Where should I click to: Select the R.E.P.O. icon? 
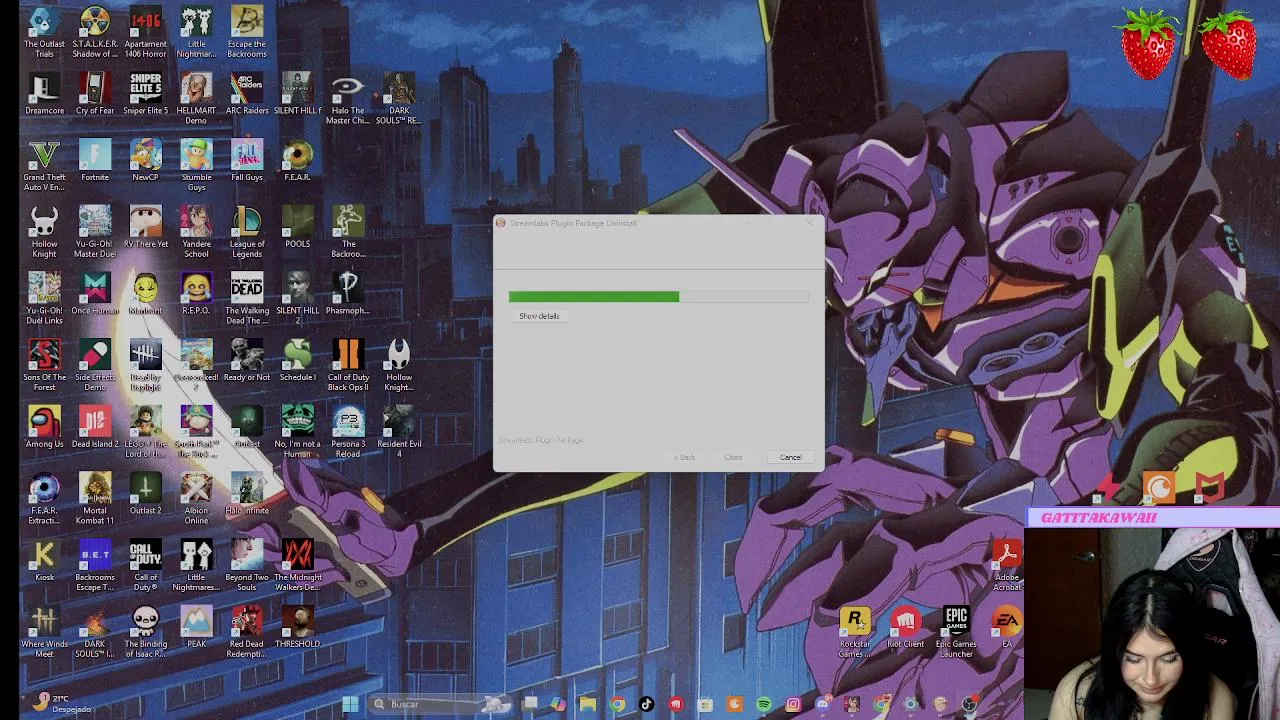point(196,295)
